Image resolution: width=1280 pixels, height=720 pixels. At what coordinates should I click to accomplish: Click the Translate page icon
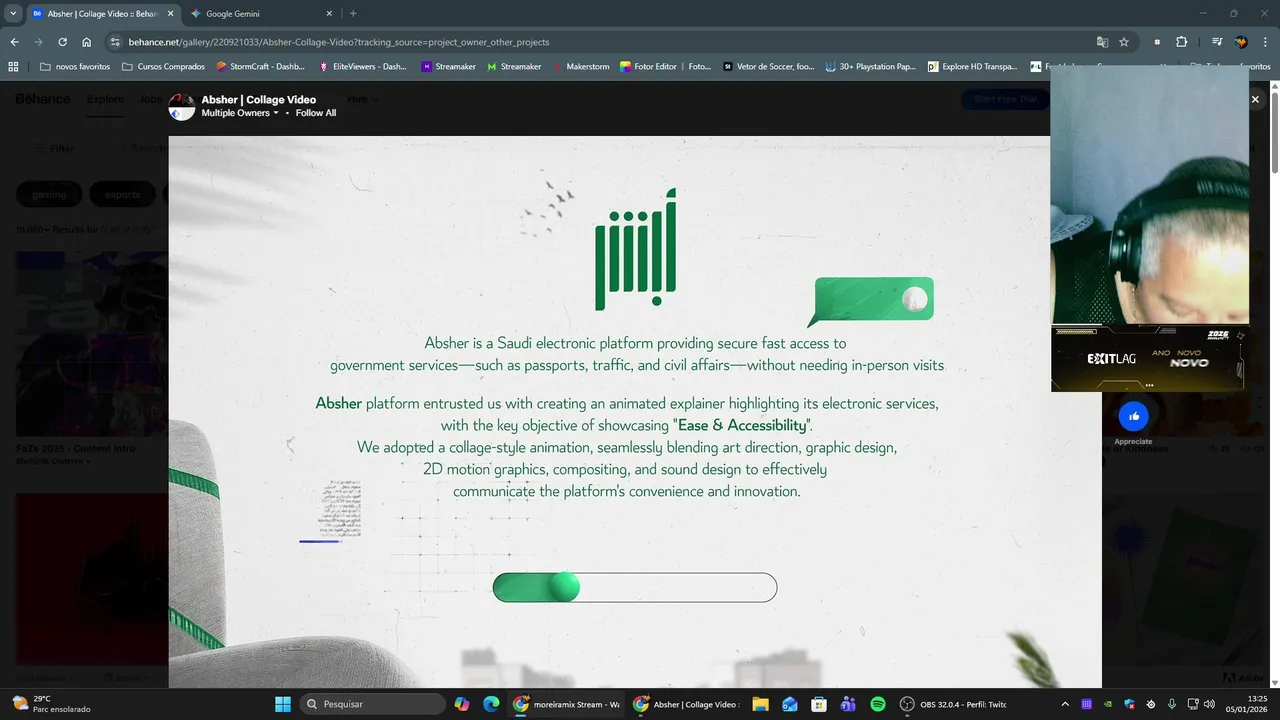pos(1102,42)
